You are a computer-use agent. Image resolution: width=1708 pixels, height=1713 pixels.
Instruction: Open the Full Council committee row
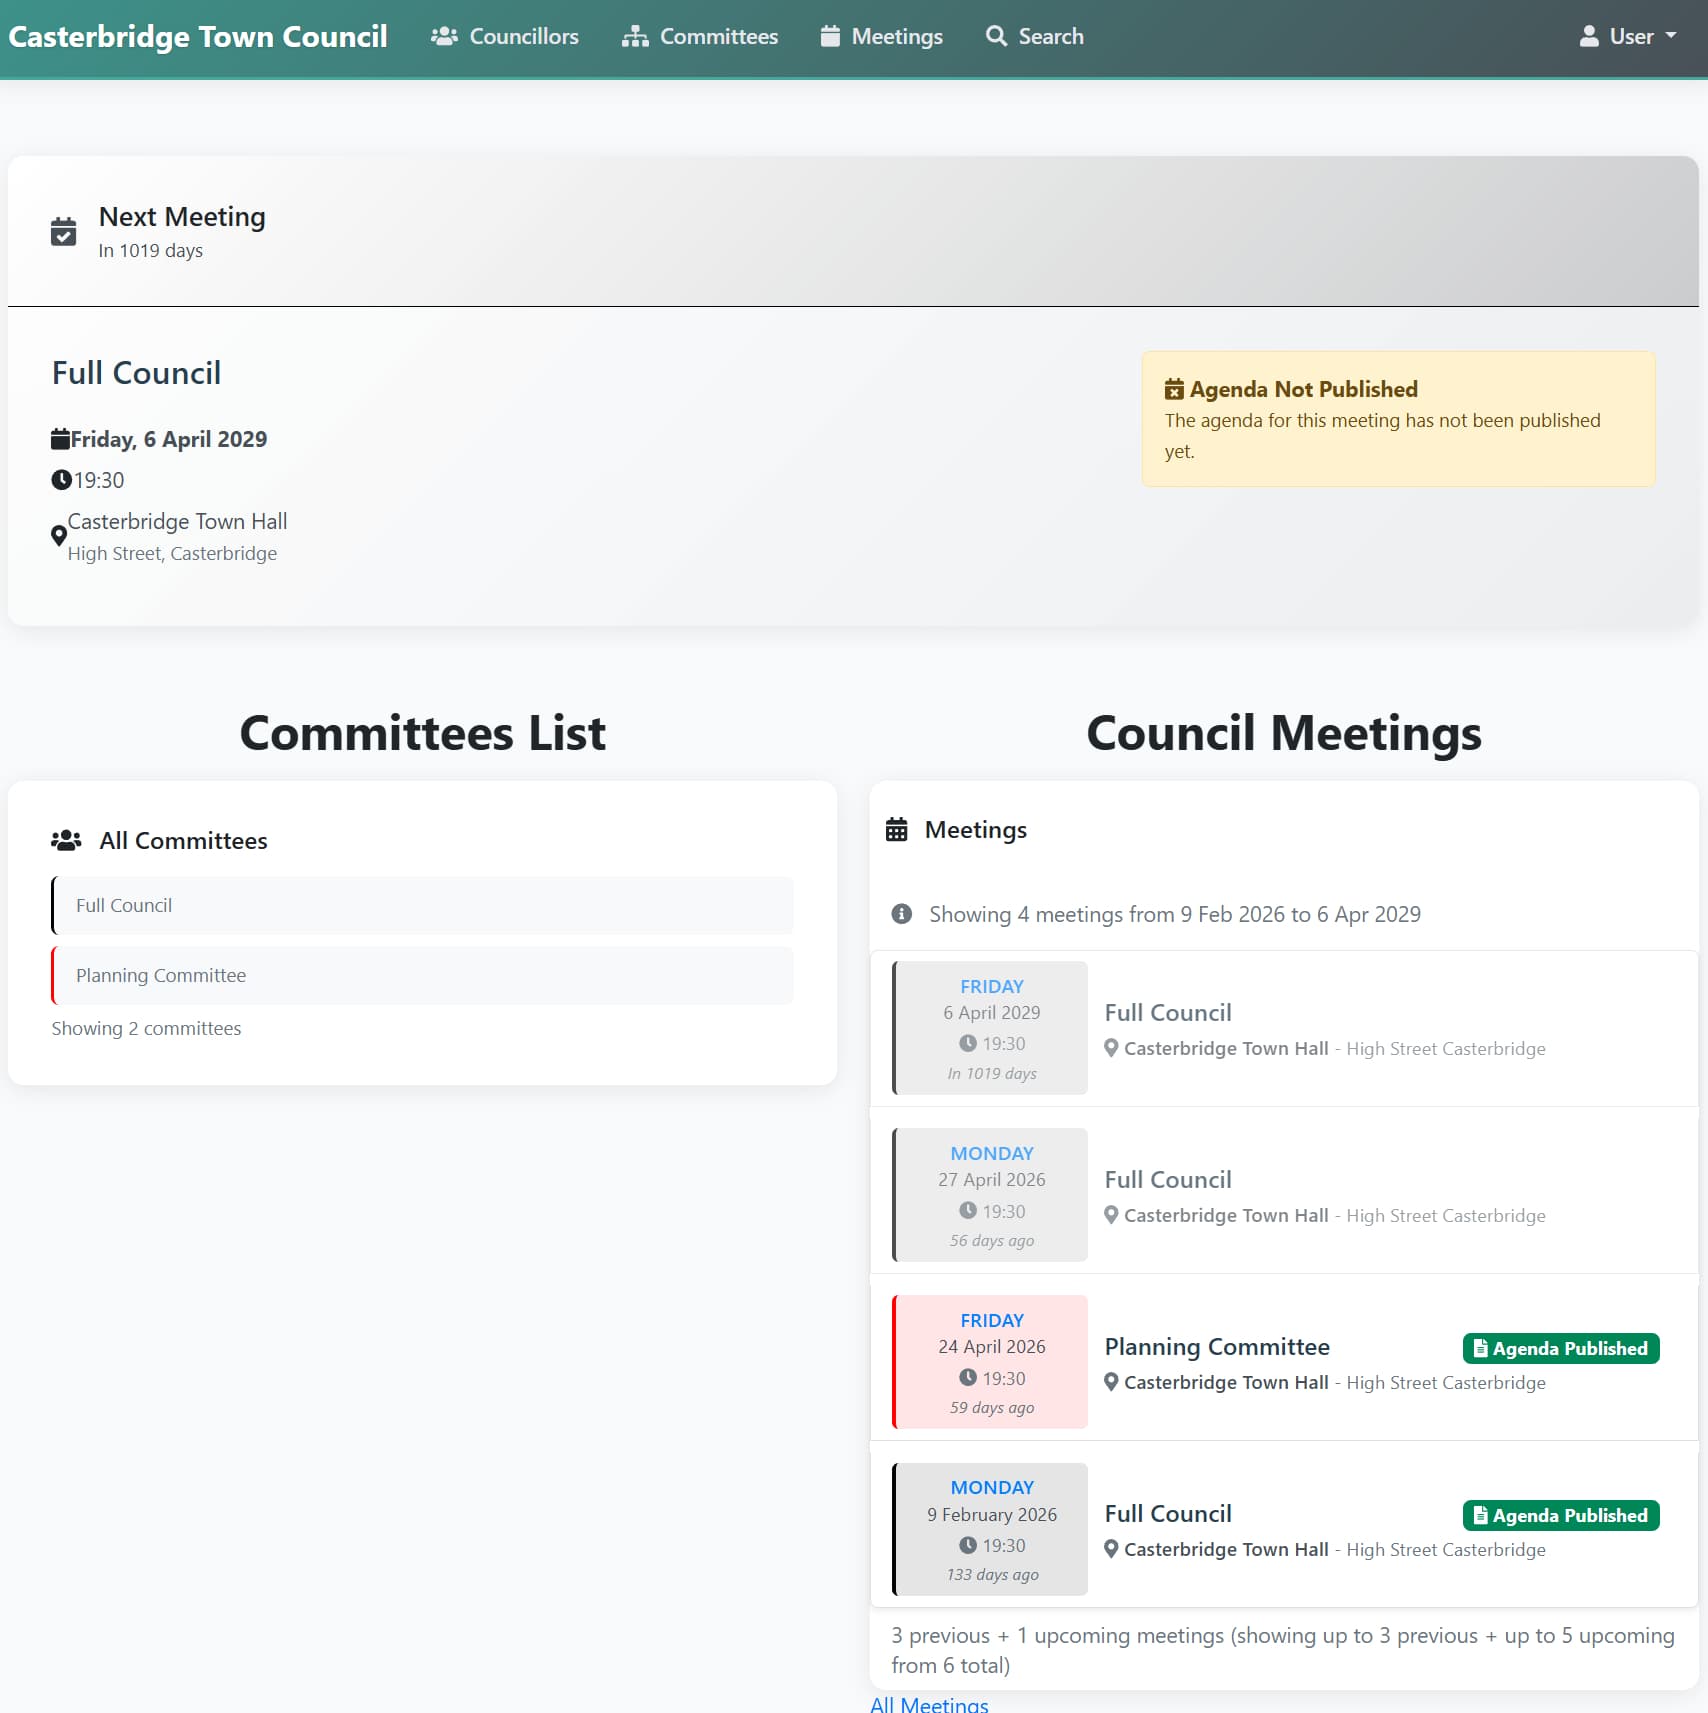tap(422, 906)
